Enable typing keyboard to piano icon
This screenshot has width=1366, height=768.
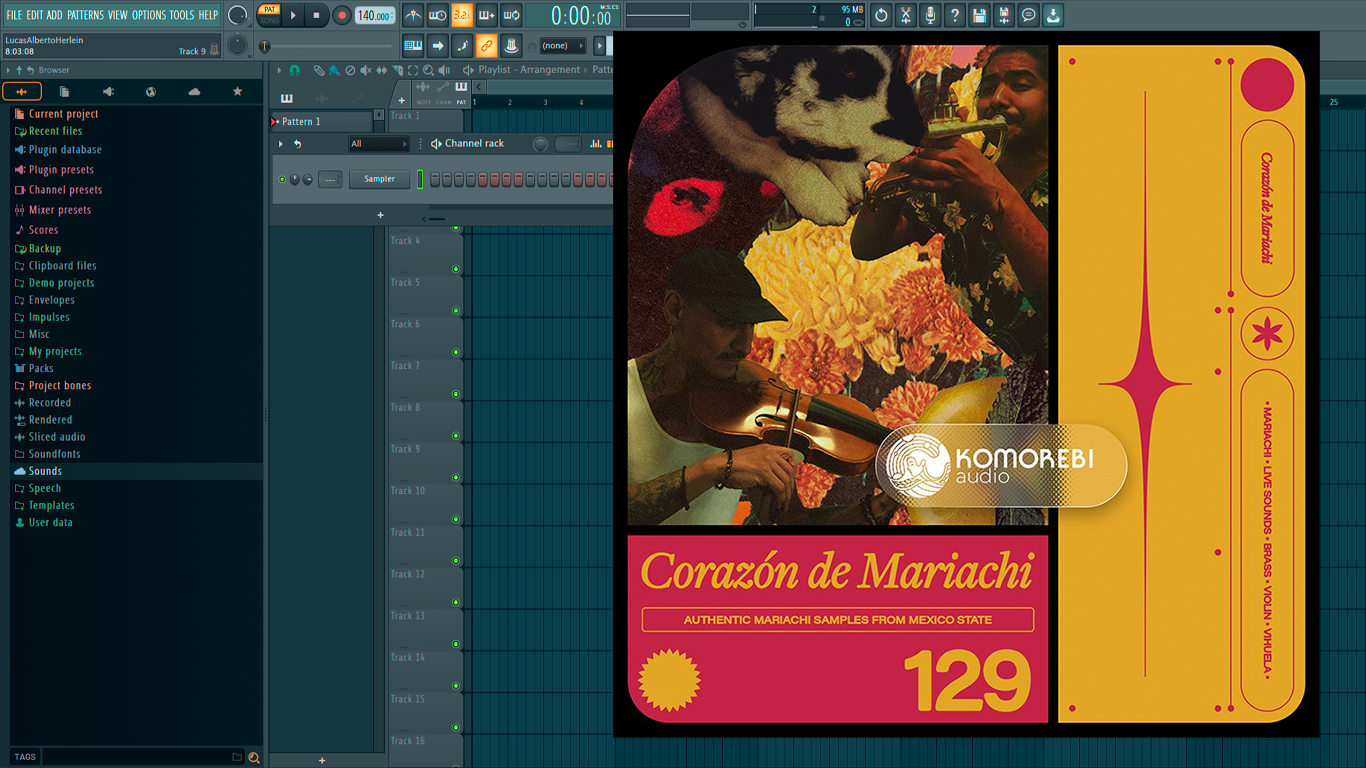[x=413, y=45]
